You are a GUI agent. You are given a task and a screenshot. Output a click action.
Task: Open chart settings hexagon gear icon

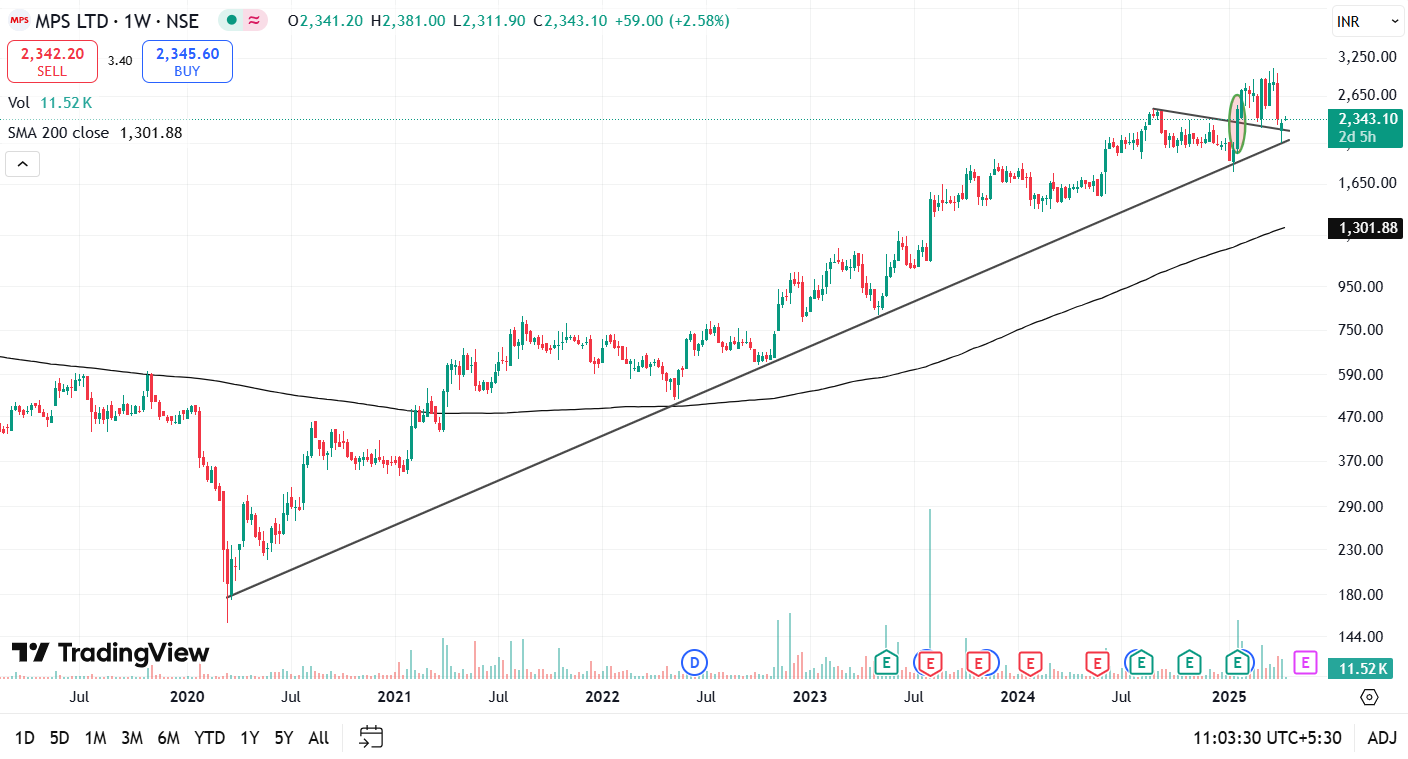(x=1369, y=697)
